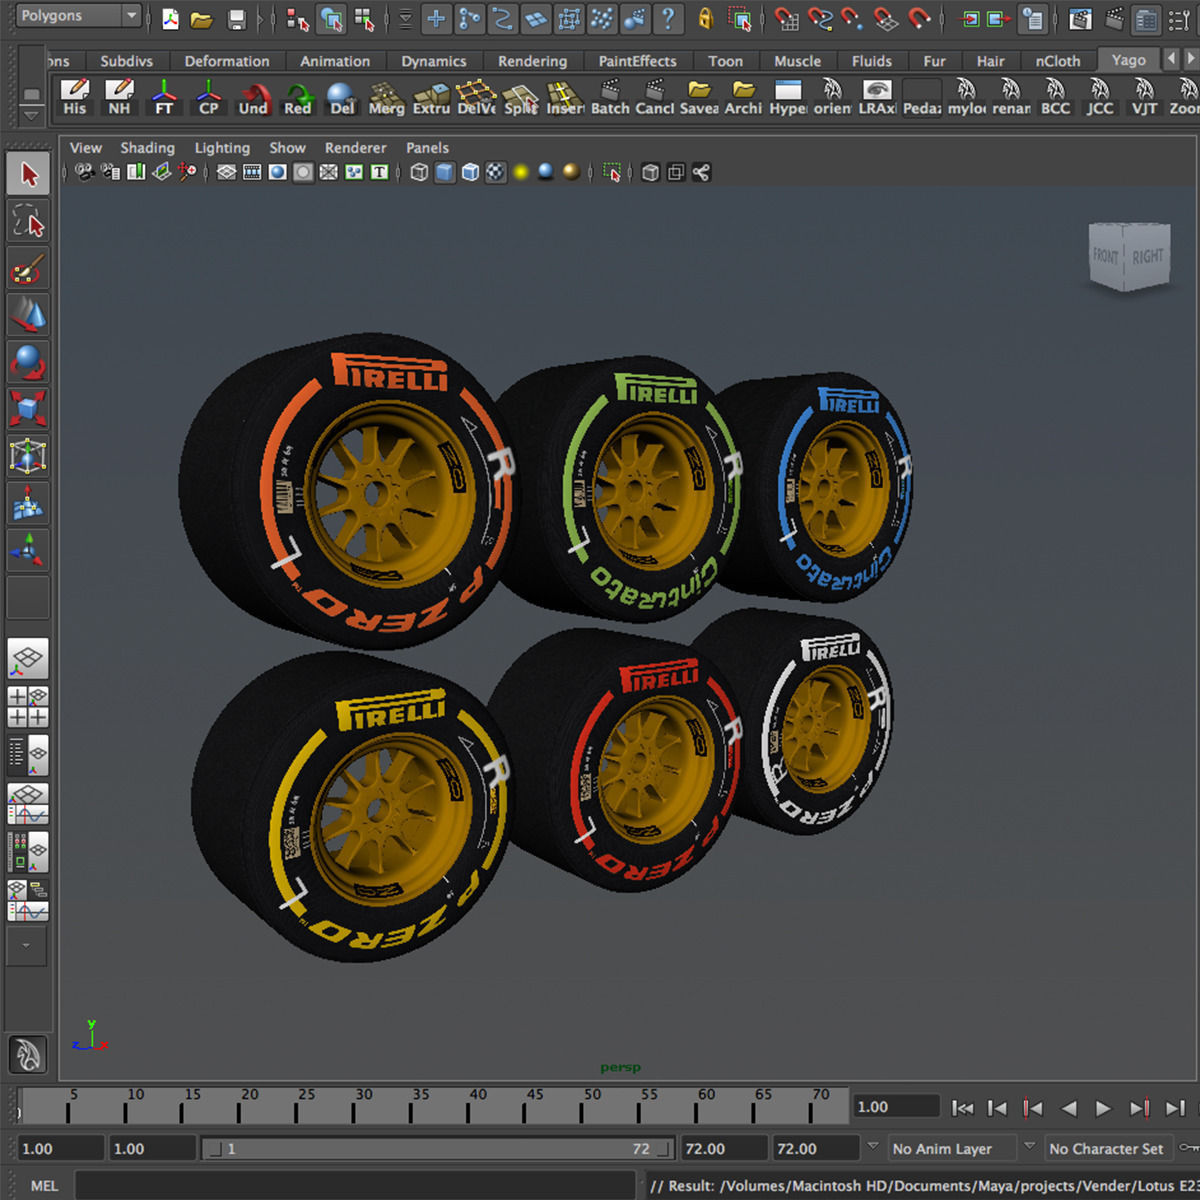The height and width of the screenshot is (1200, 1200).
Task: Choose the Paint Selection tool
Action: [x=28, y=269]
